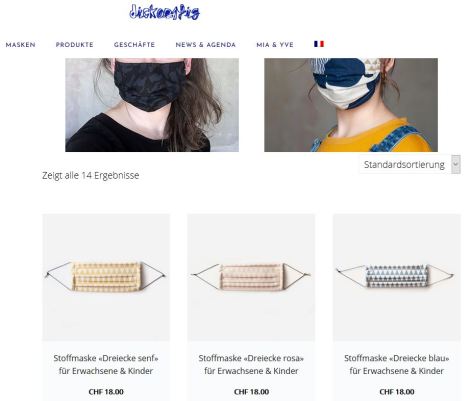
Task: Open the Masken menu item
Action: 20,45
